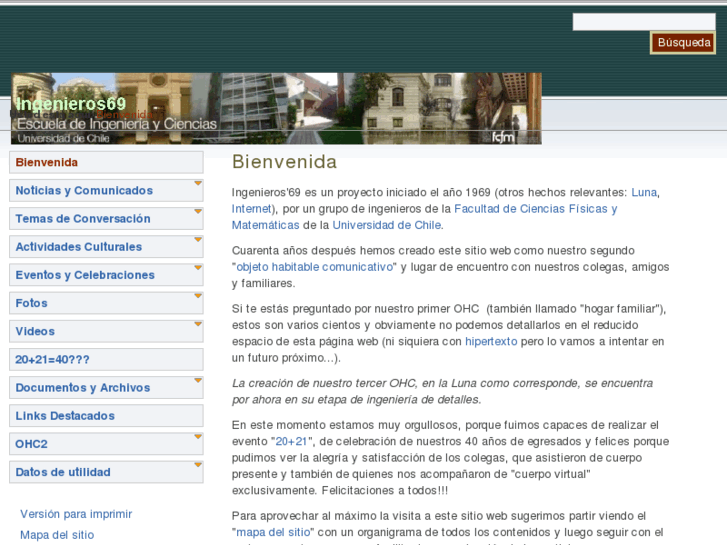This screenshot has width=727, height=545.
Task: Open Datos de utilidad menu item
Action: (106, 472)
